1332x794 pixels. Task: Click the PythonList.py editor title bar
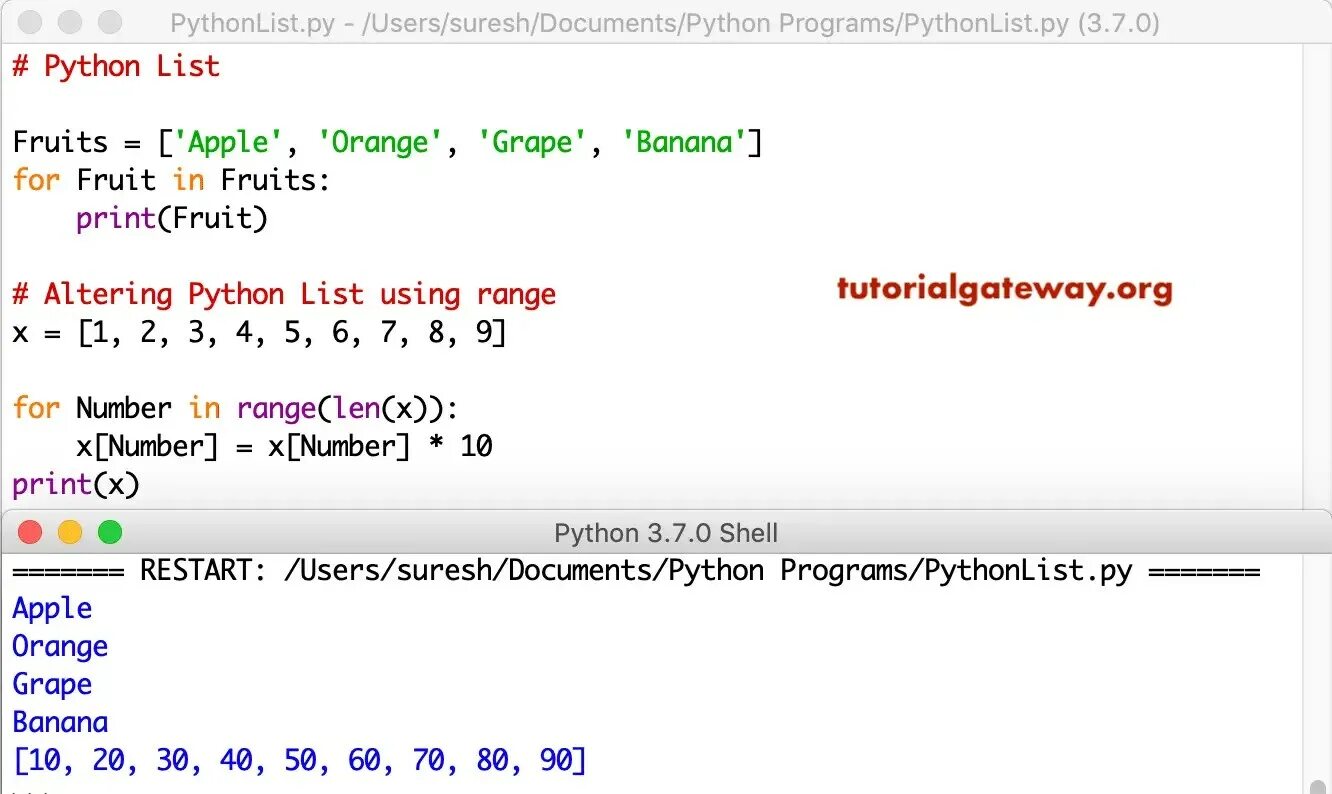pos(666,22)
